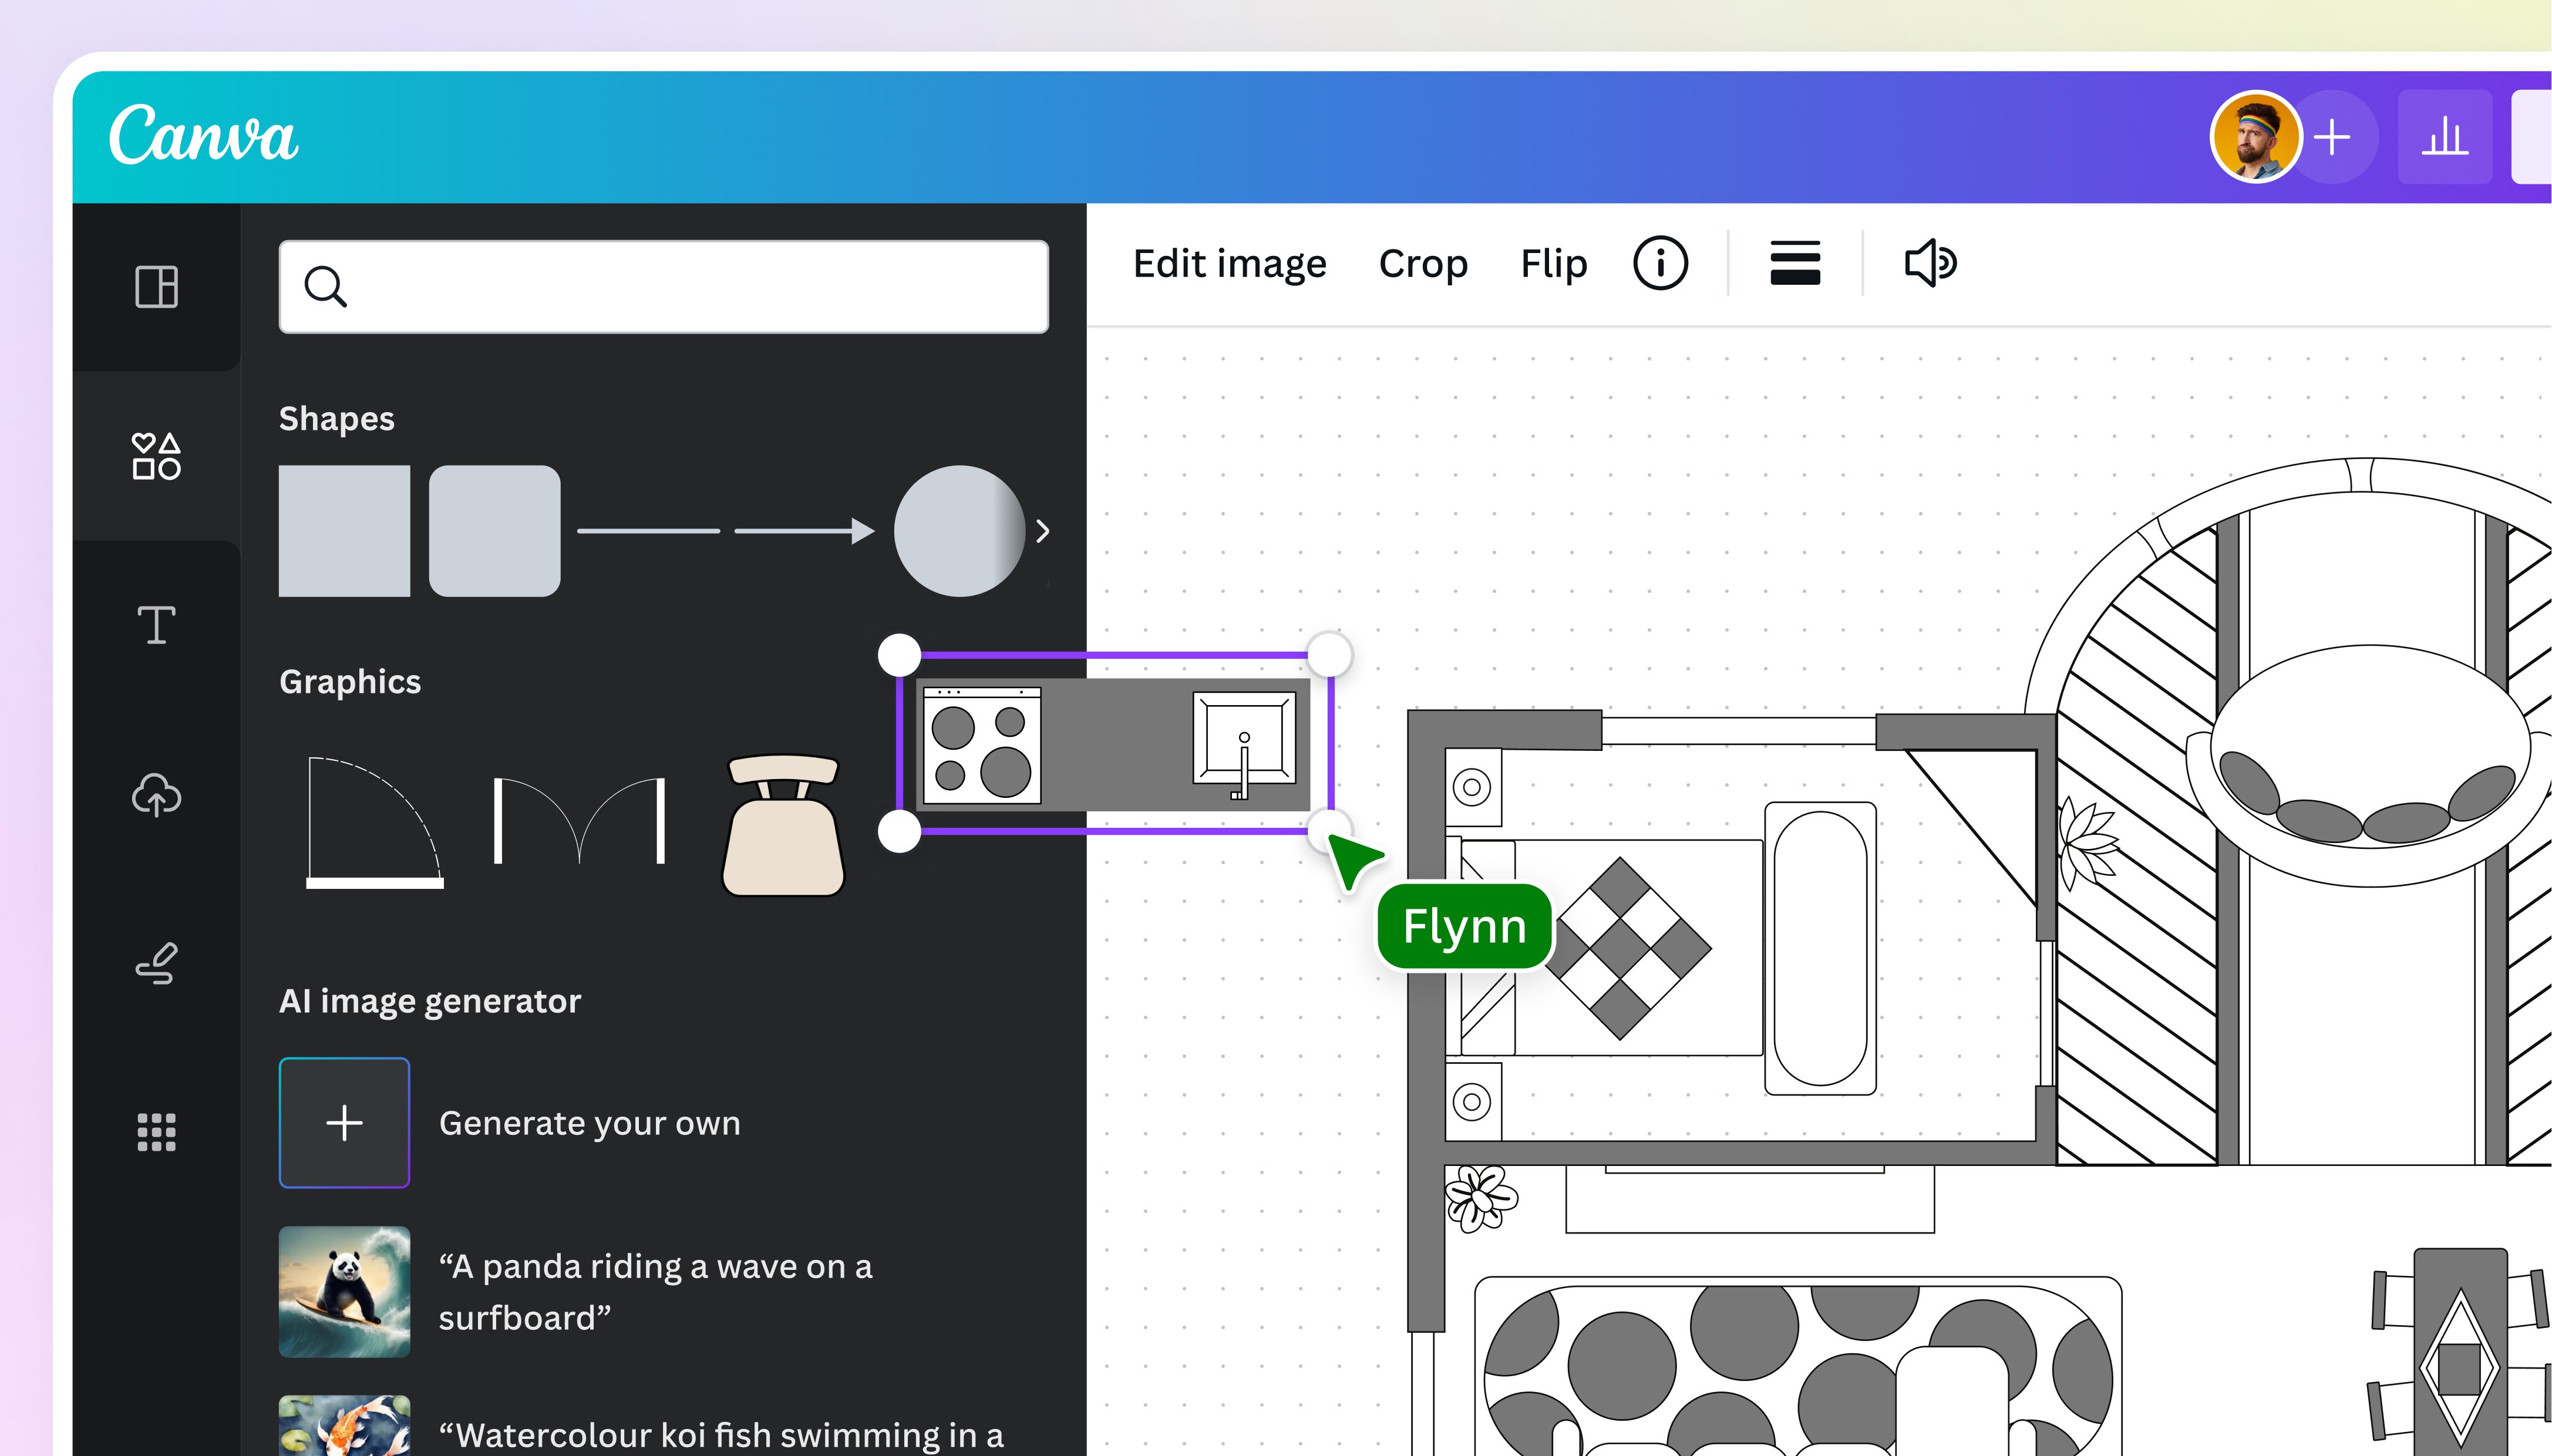
Task: Click the elements search bar
Action: coord(663,287)
